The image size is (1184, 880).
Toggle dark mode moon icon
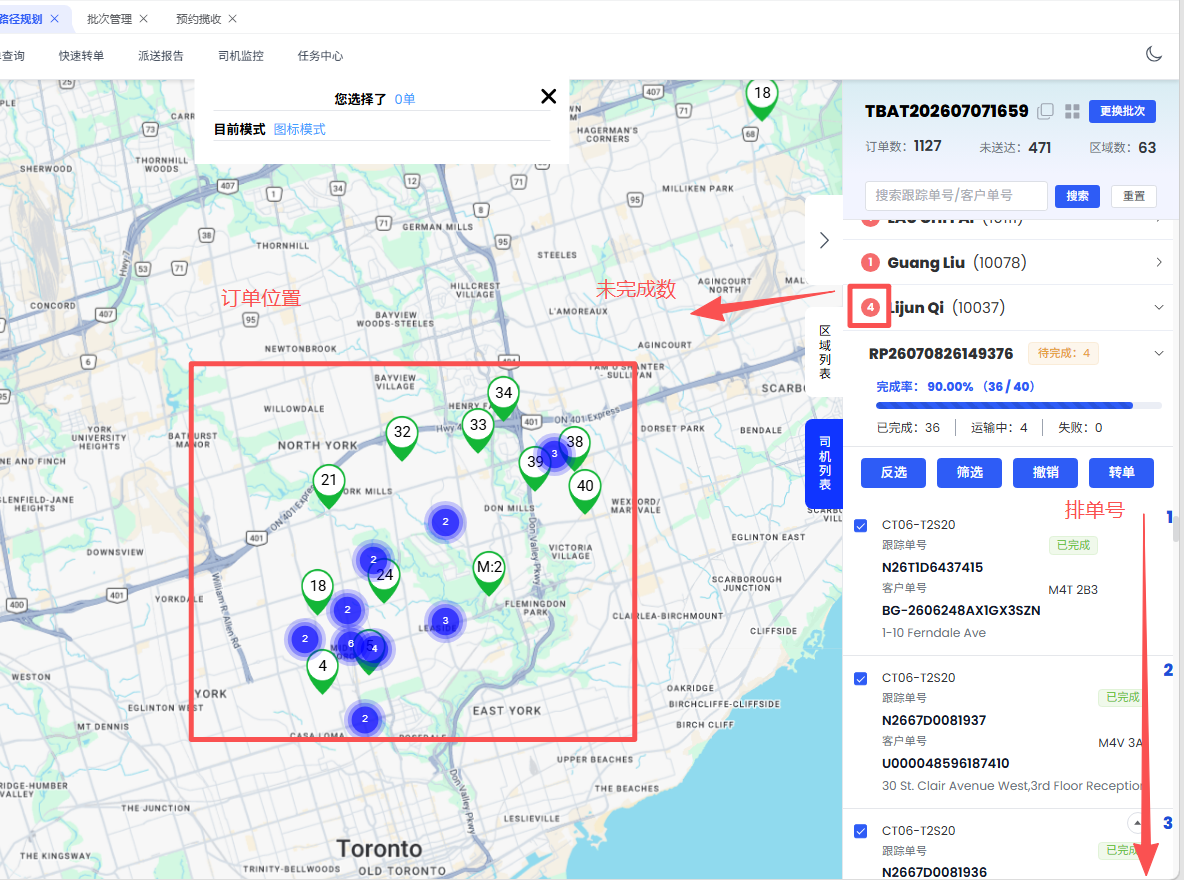coord(1153,54)
